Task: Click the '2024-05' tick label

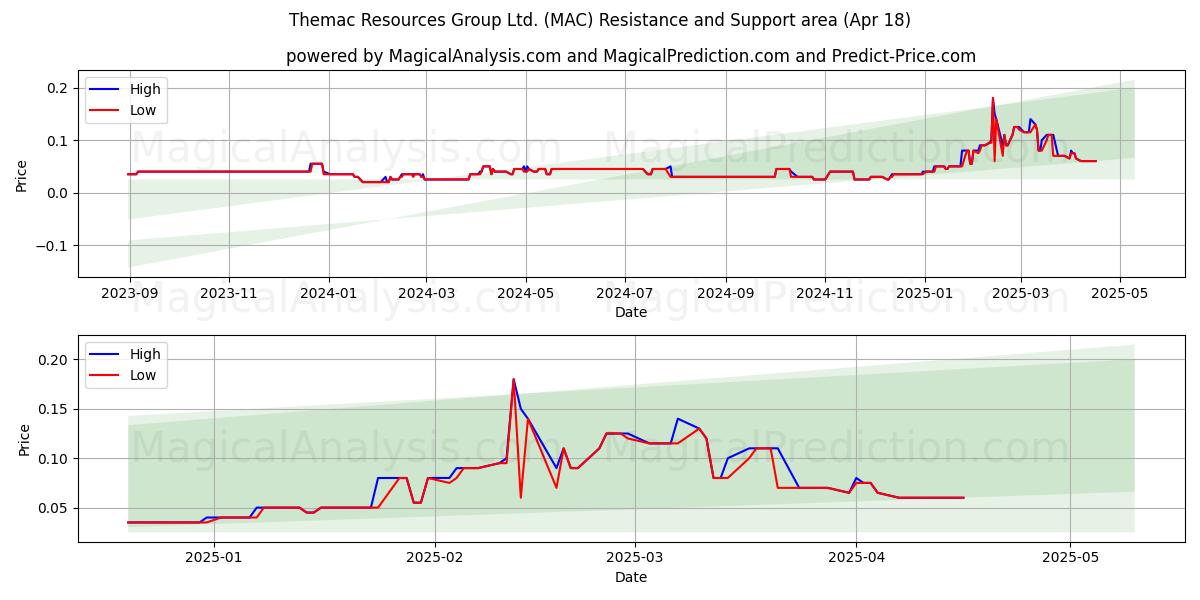Action: 526,293
